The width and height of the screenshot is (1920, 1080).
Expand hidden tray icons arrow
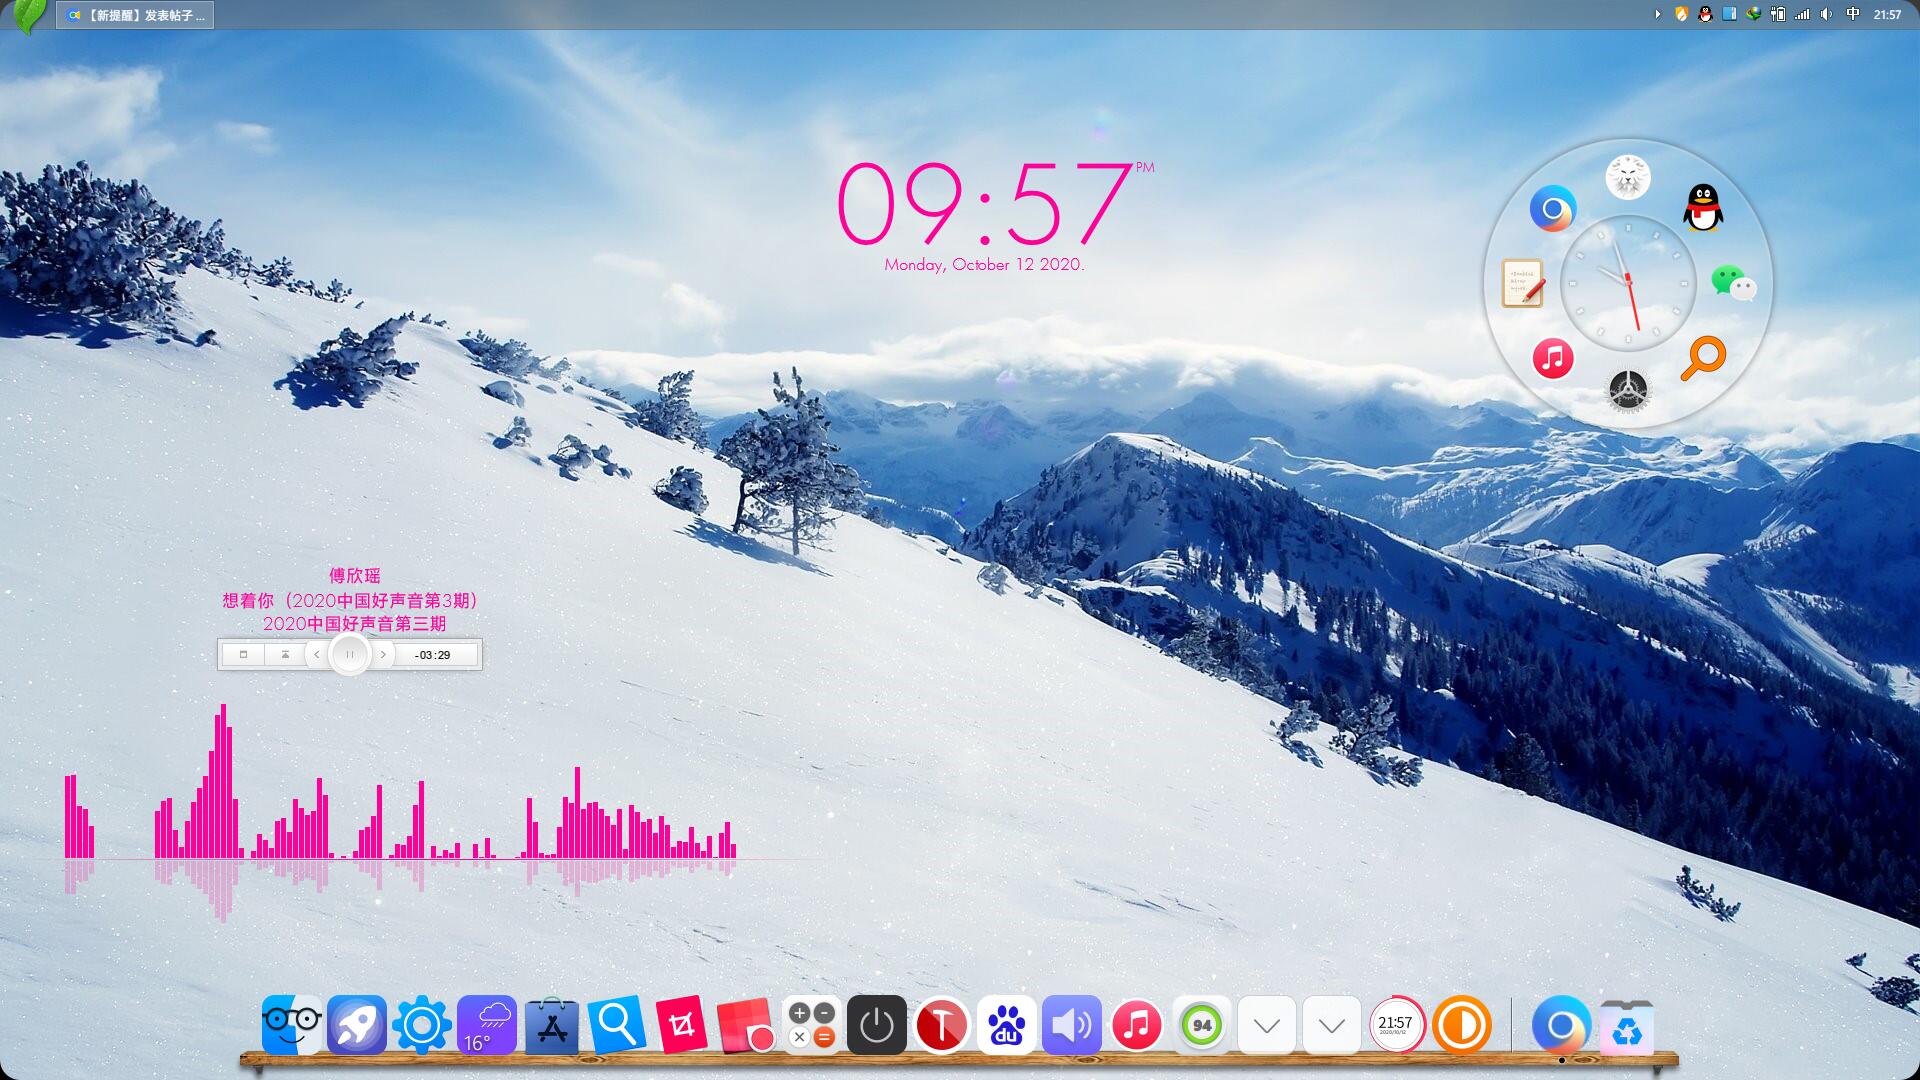click(x=1657, y=14)
